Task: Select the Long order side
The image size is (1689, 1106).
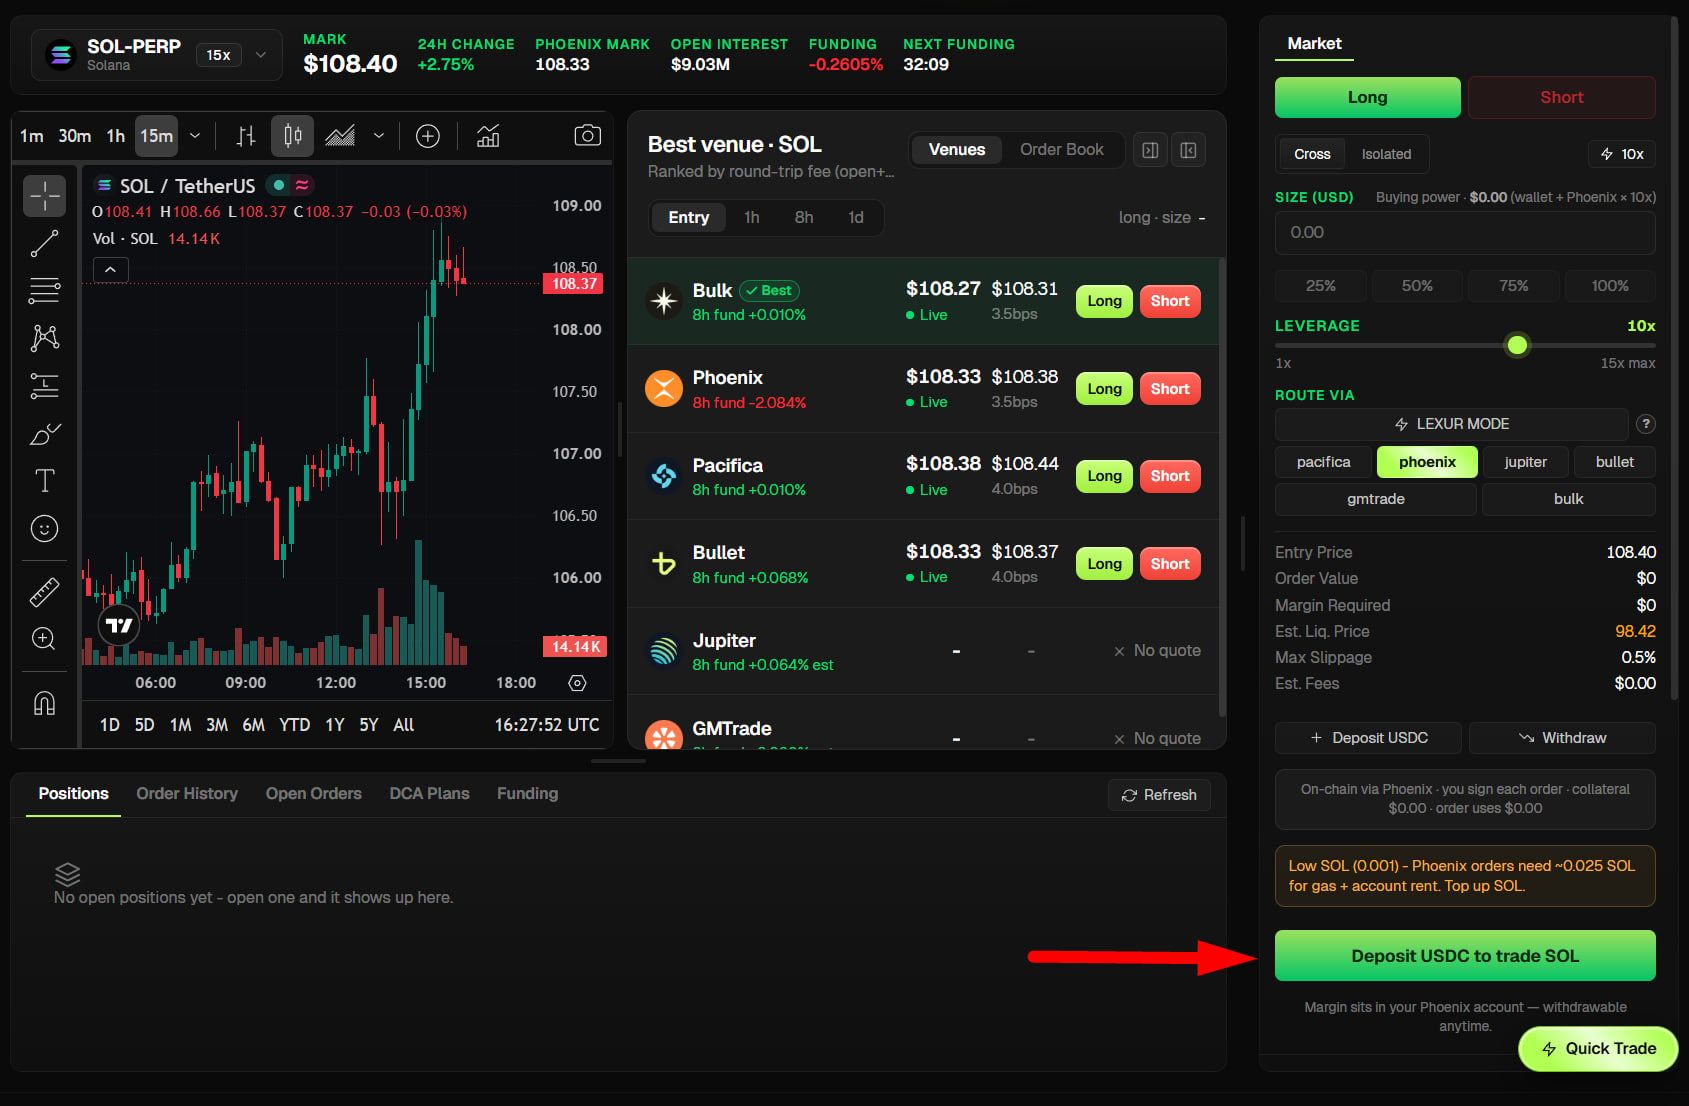Action: click(x=1367, y=97)
